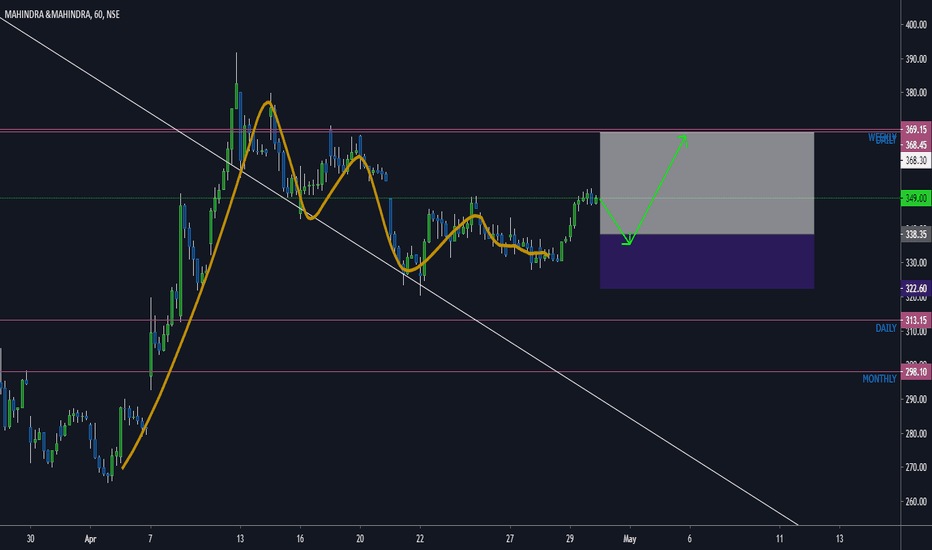932x550 pixels.
Task: Select the pink horizontal line at 313.15
Action: tap(451, 320)
